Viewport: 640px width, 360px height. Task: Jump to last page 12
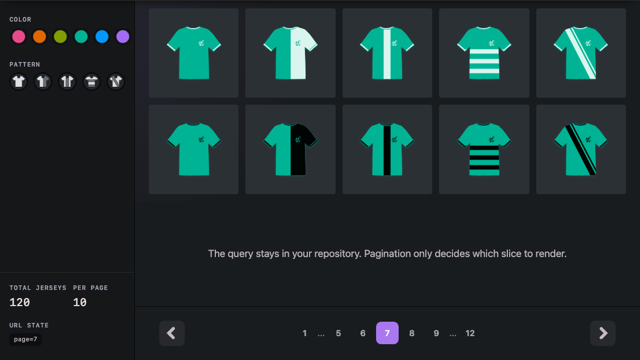470,333
